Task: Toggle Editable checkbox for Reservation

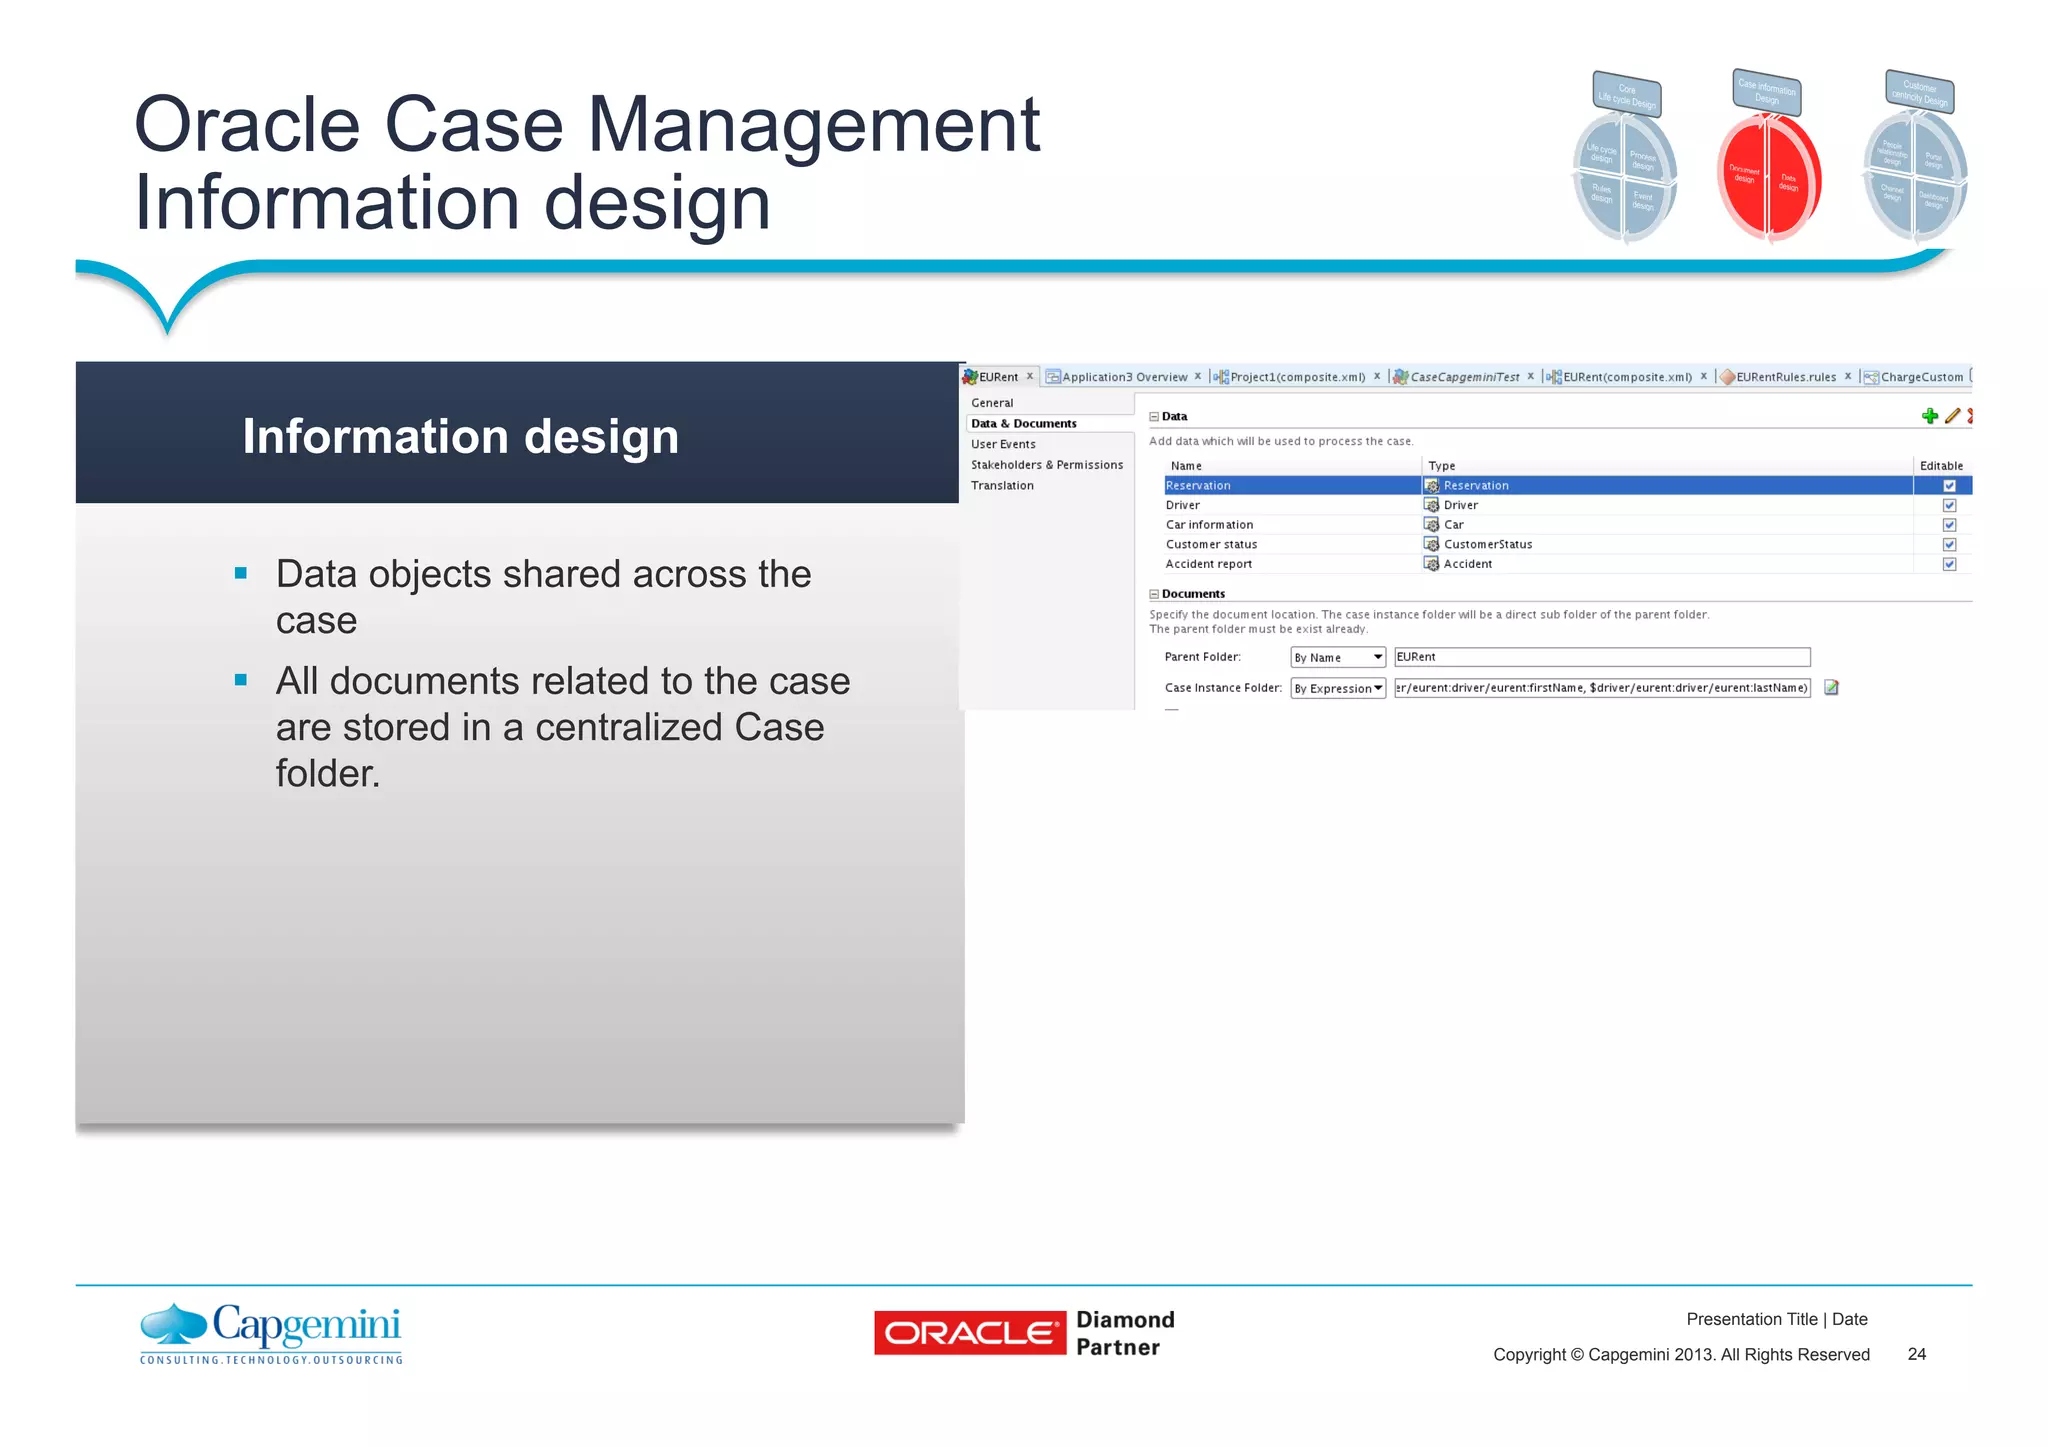Action: pyautogui.click(x=1949, y=485)
